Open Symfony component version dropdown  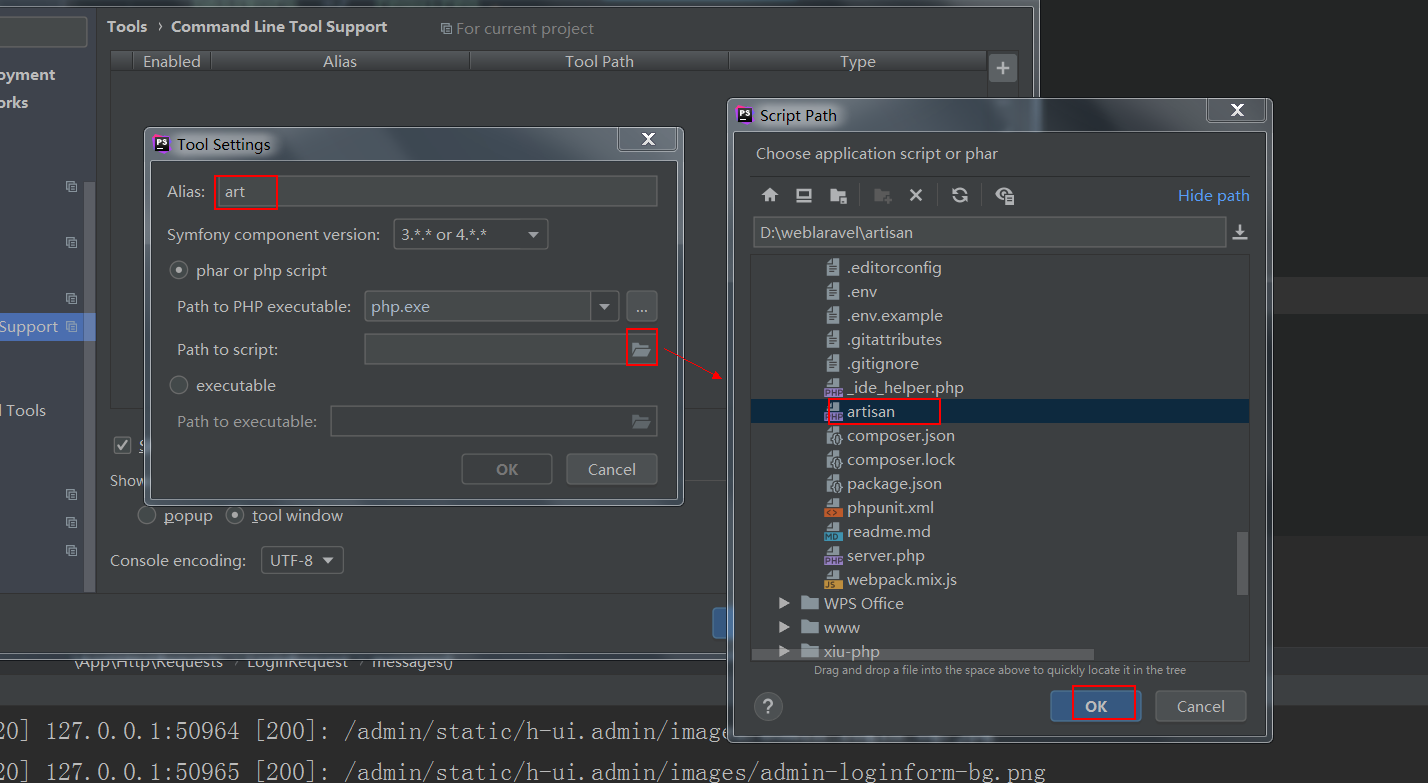[x=470, y=235]
